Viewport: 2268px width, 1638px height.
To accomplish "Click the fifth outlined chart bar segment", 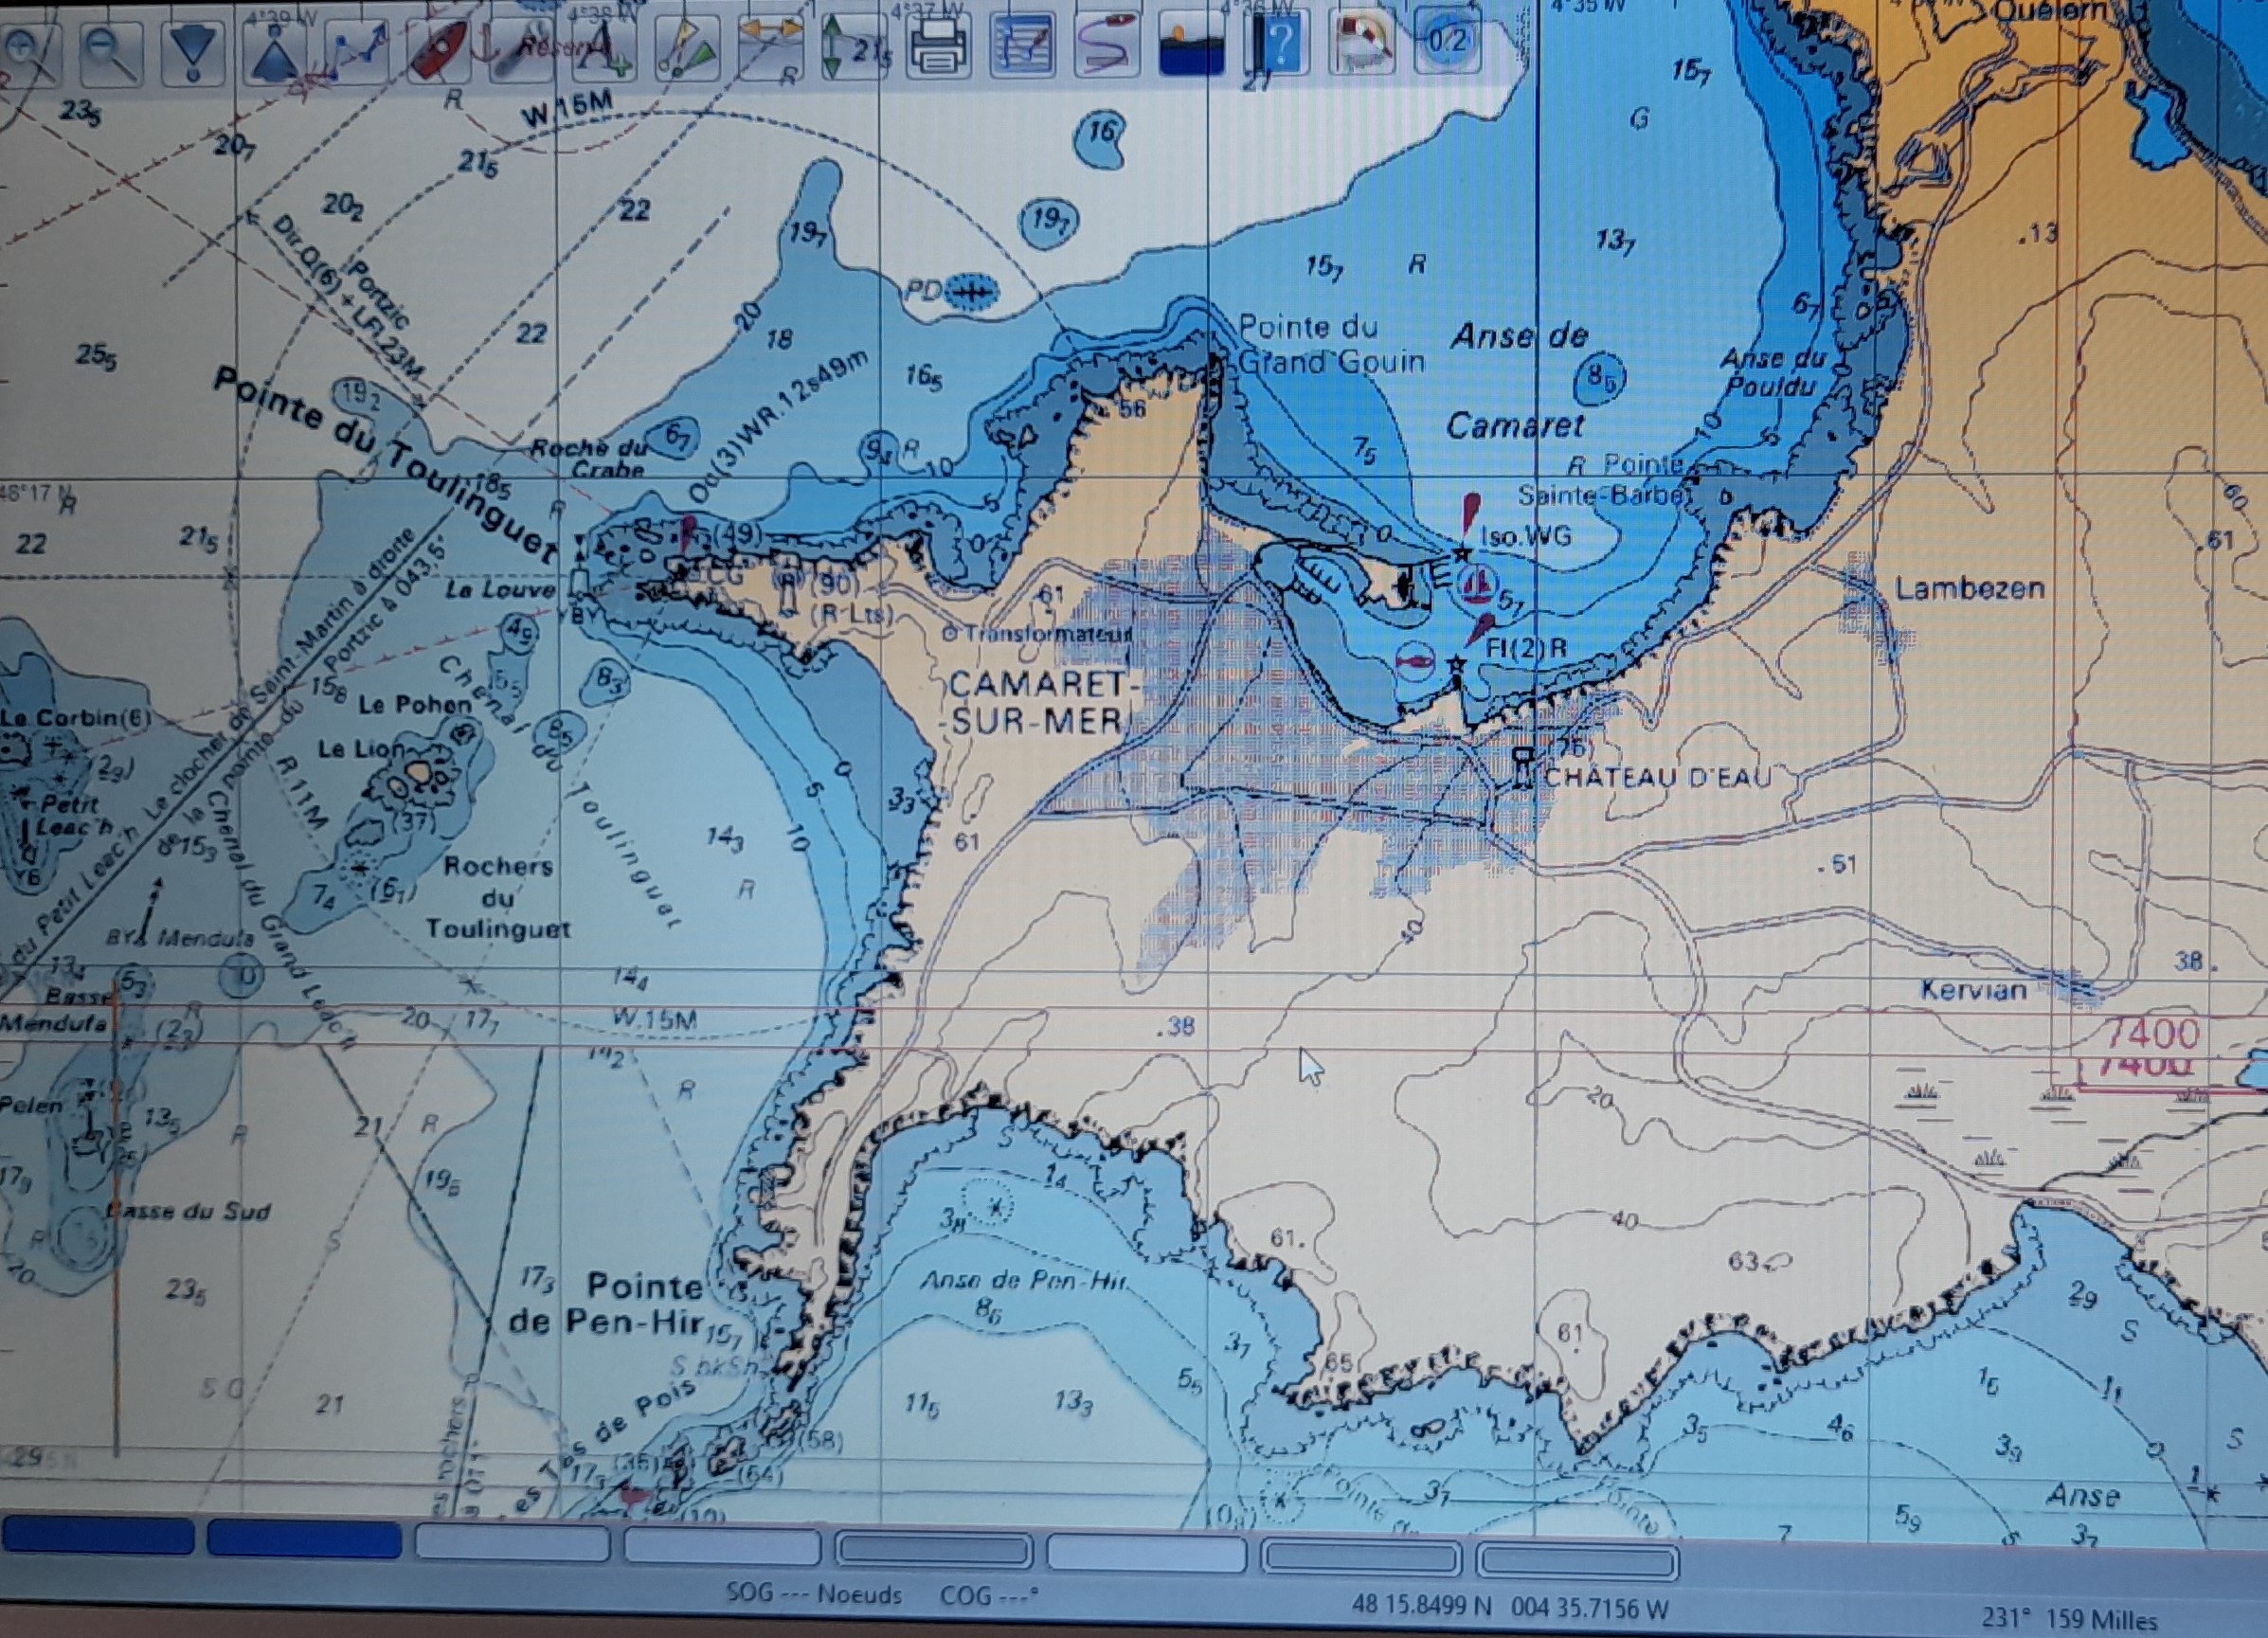I will click(934, 1551).
